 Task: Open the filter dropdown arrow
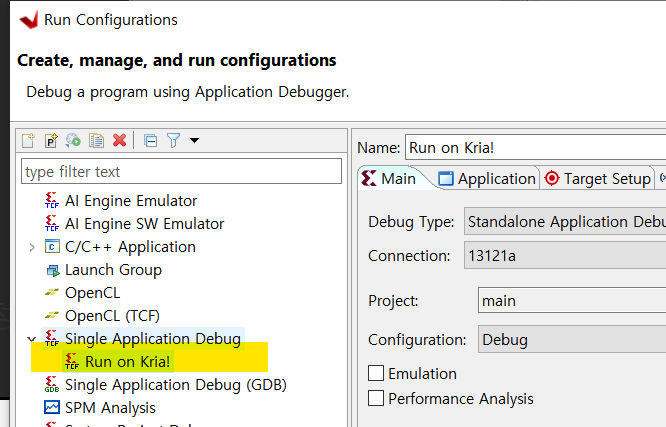(195, 140)
